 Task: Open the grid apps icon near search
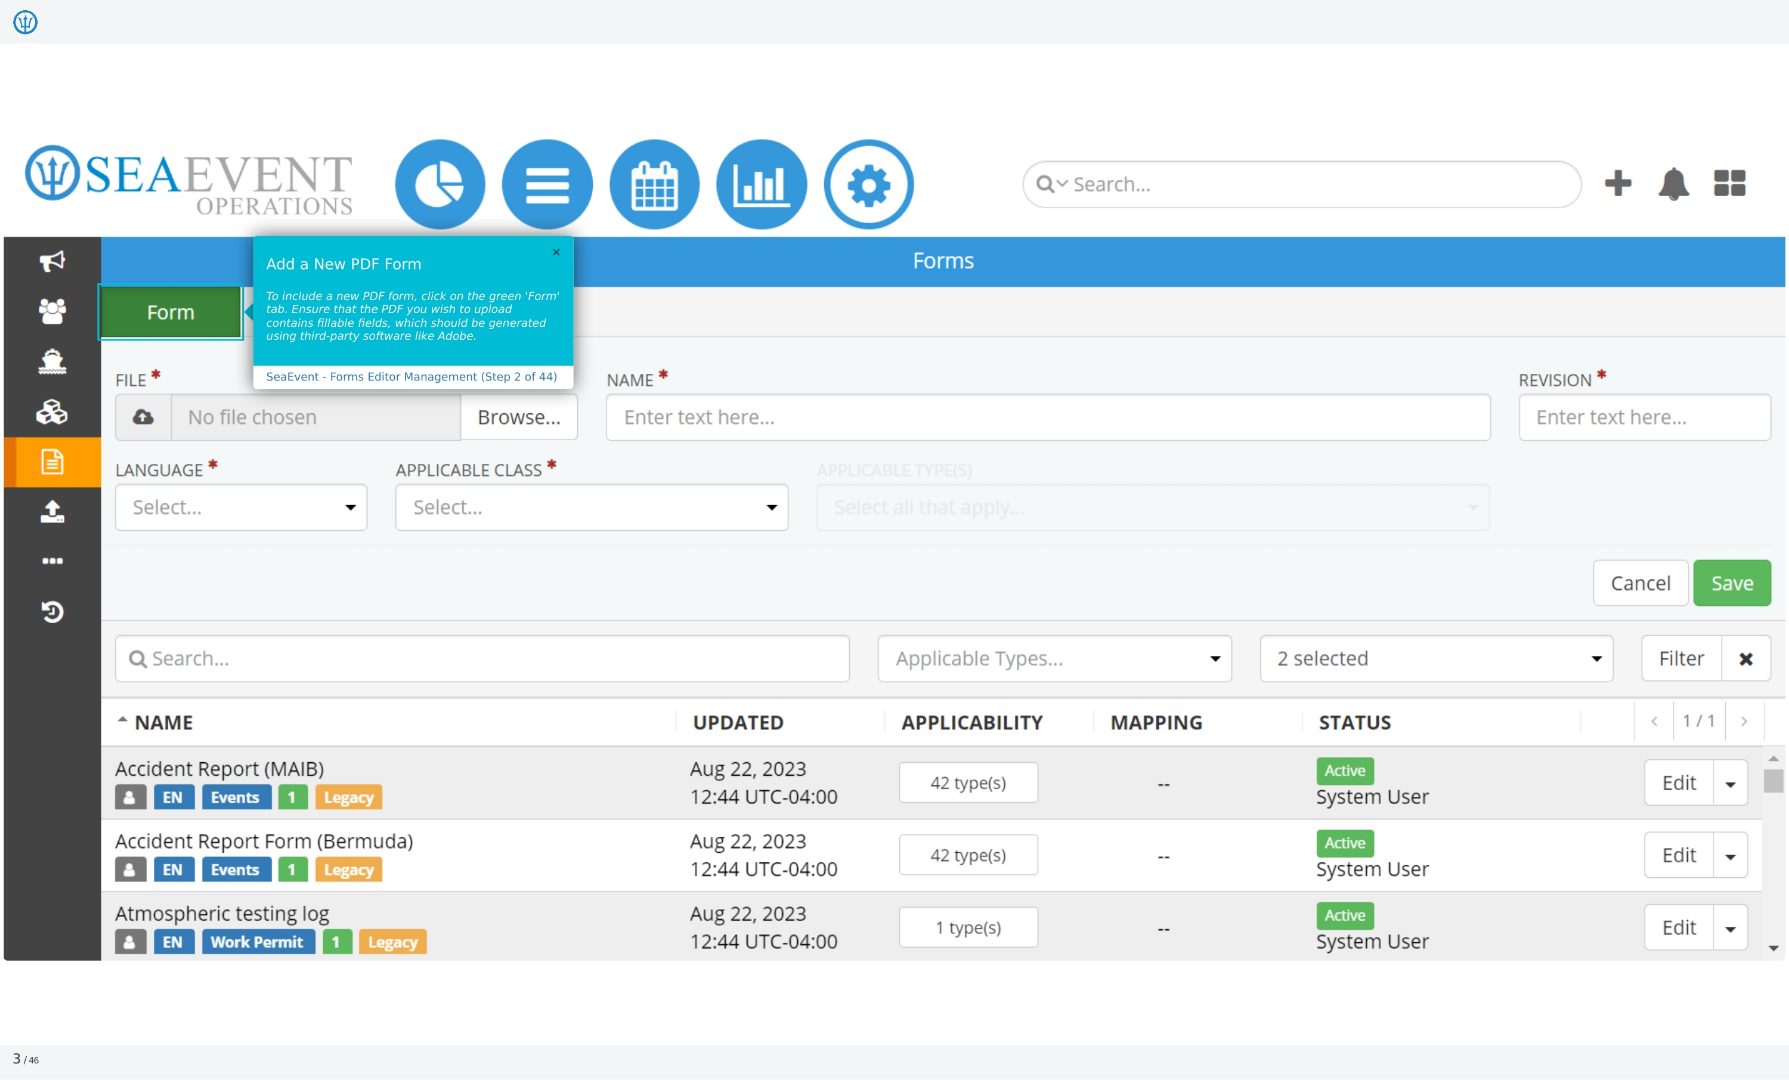tap(1729, 183)
